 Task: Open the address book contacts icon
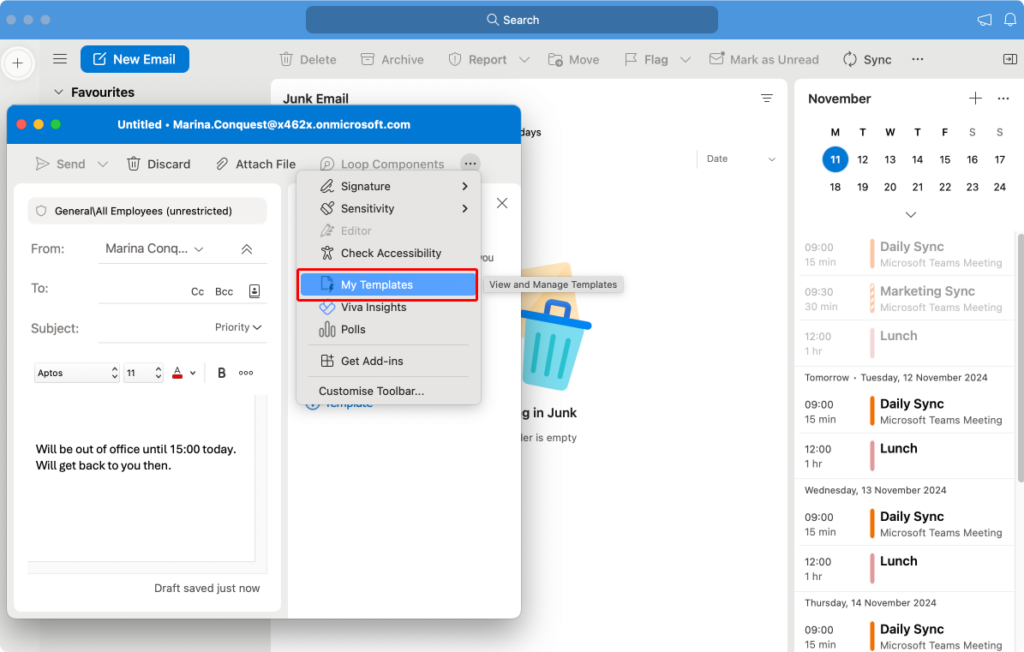coord(255,291)
